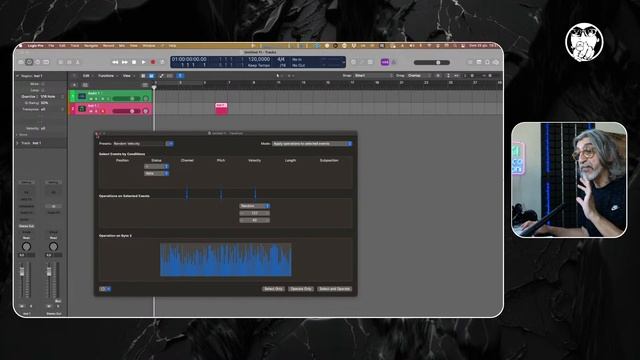Screen dimensions: 640x360
Task: Toggle the purple Count-in button
Action: pyautogui.click(x=385, y=62)
